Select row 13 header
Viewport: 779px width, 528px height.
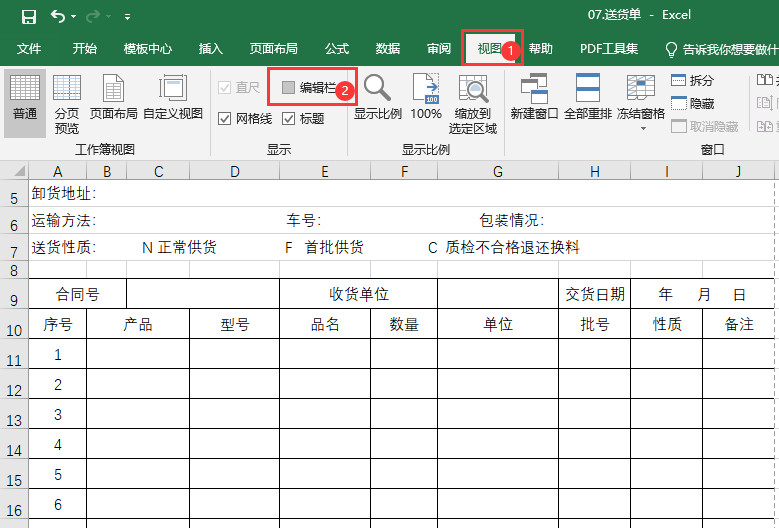pos(14,414)
